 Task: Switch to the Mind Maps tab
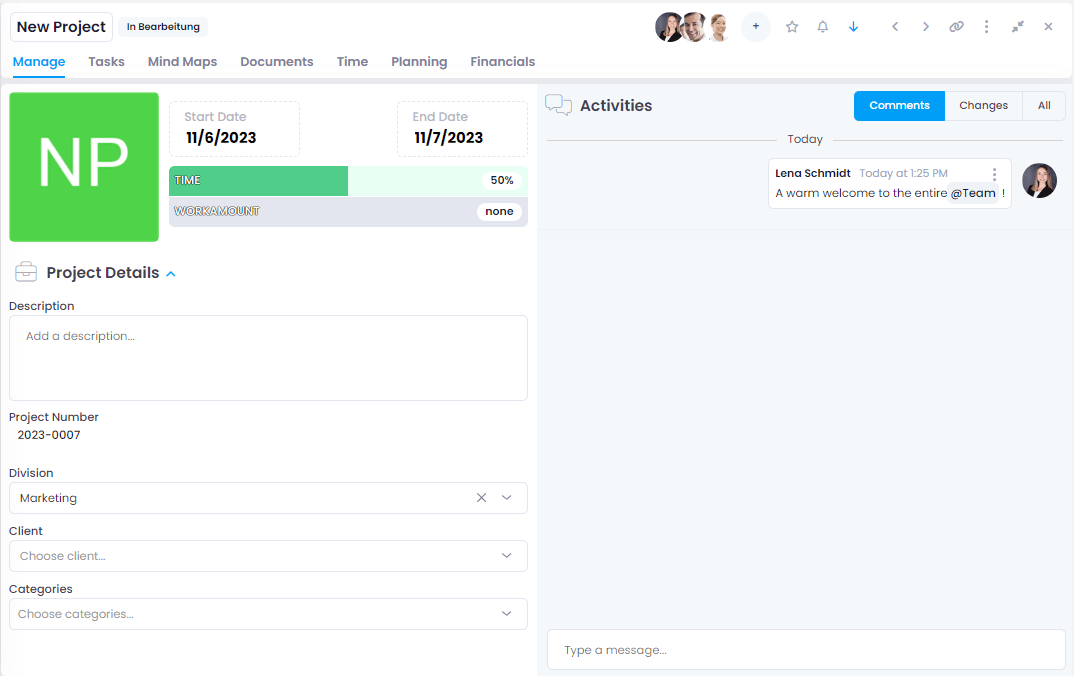(x=182, y=61)
